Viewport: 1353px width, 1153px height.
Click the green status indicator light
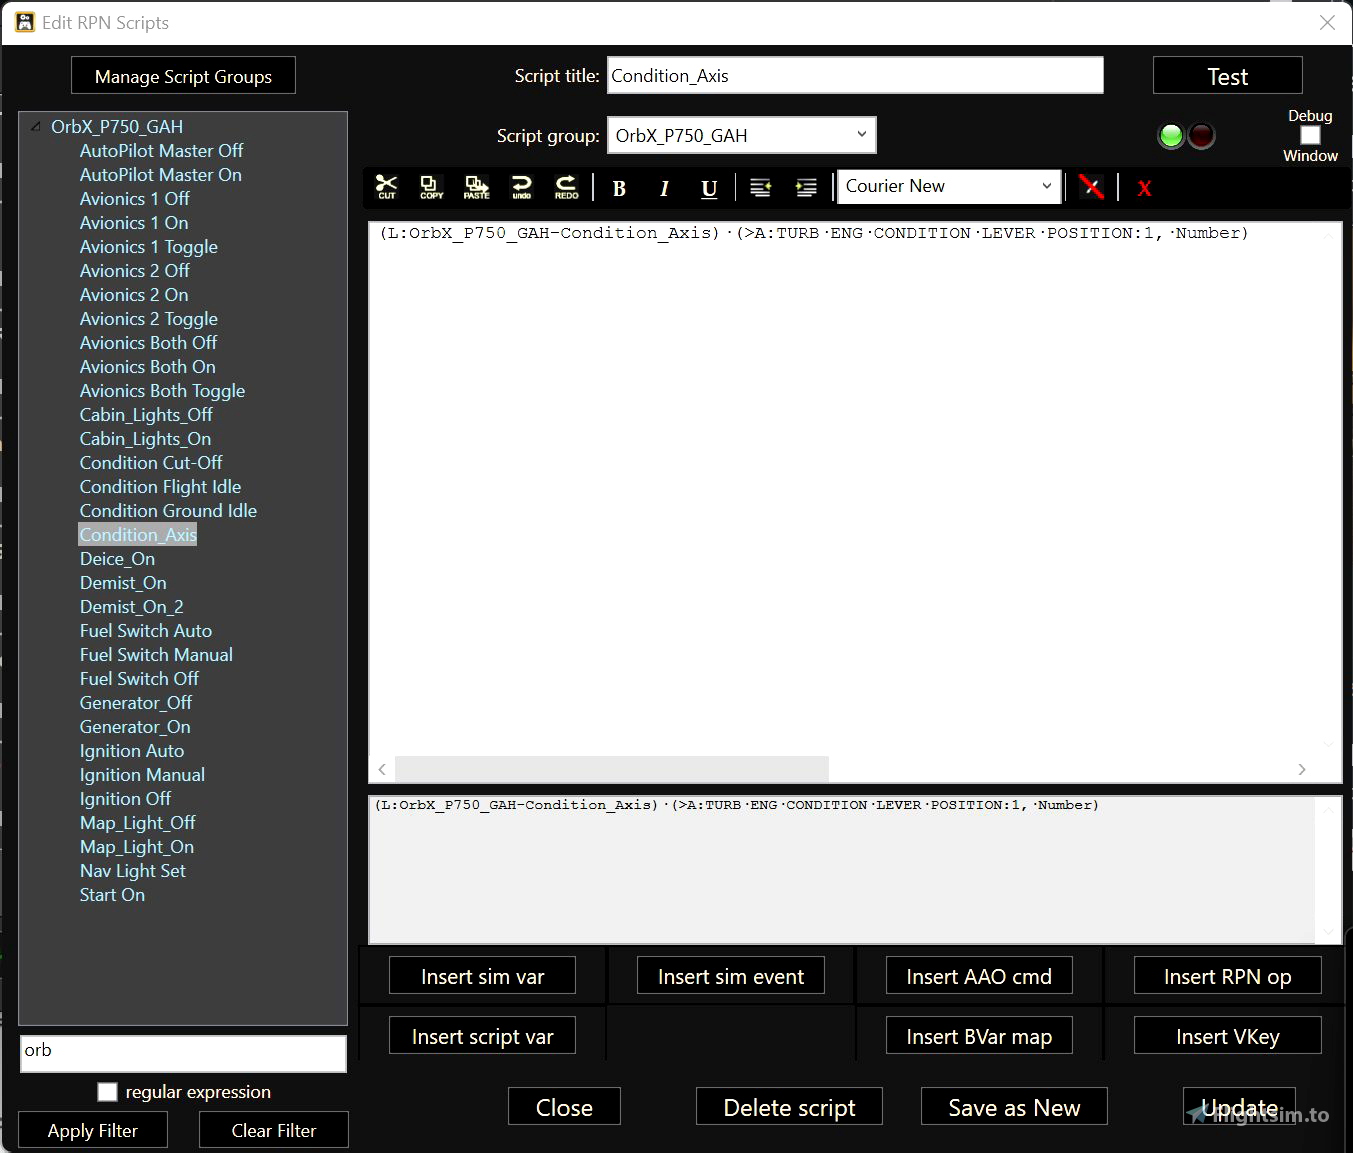click(1170, 135)
